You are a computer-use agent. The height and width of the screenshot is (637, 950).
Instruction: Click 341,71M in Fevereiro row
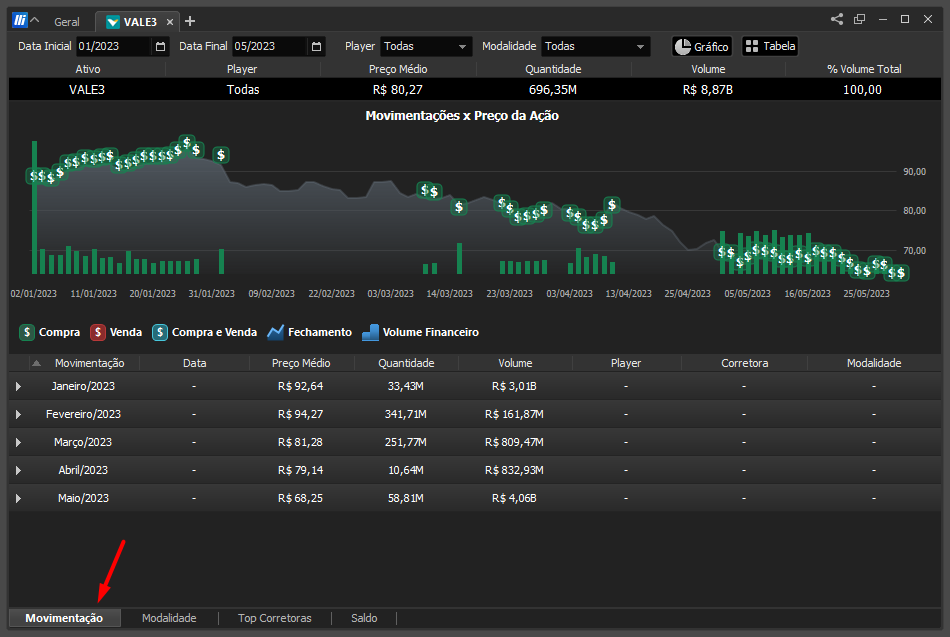(406, 415)
